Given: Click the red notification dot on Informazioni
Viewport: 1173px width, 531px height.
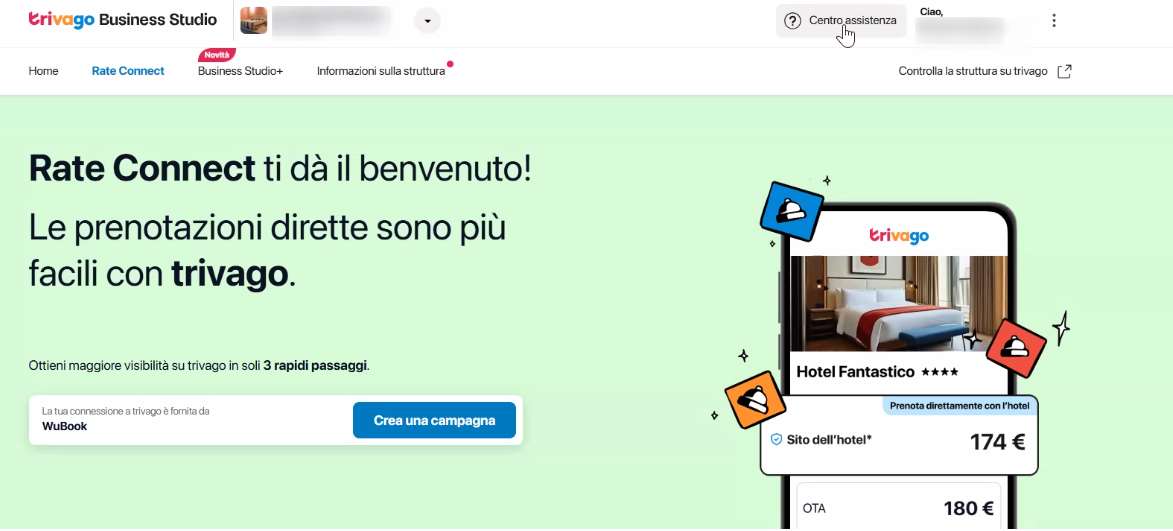Looking at the screenshot, I should 450,64.
